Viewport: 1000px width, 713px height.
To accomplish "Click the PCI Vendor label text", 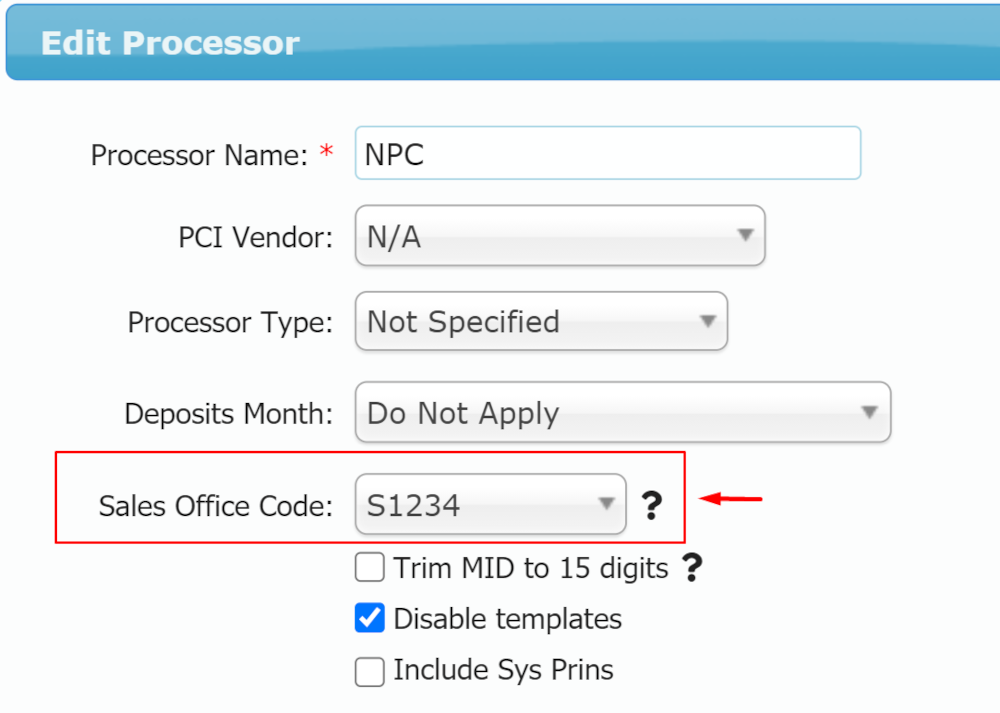I will pyautogui.click(x=255, y=238).
